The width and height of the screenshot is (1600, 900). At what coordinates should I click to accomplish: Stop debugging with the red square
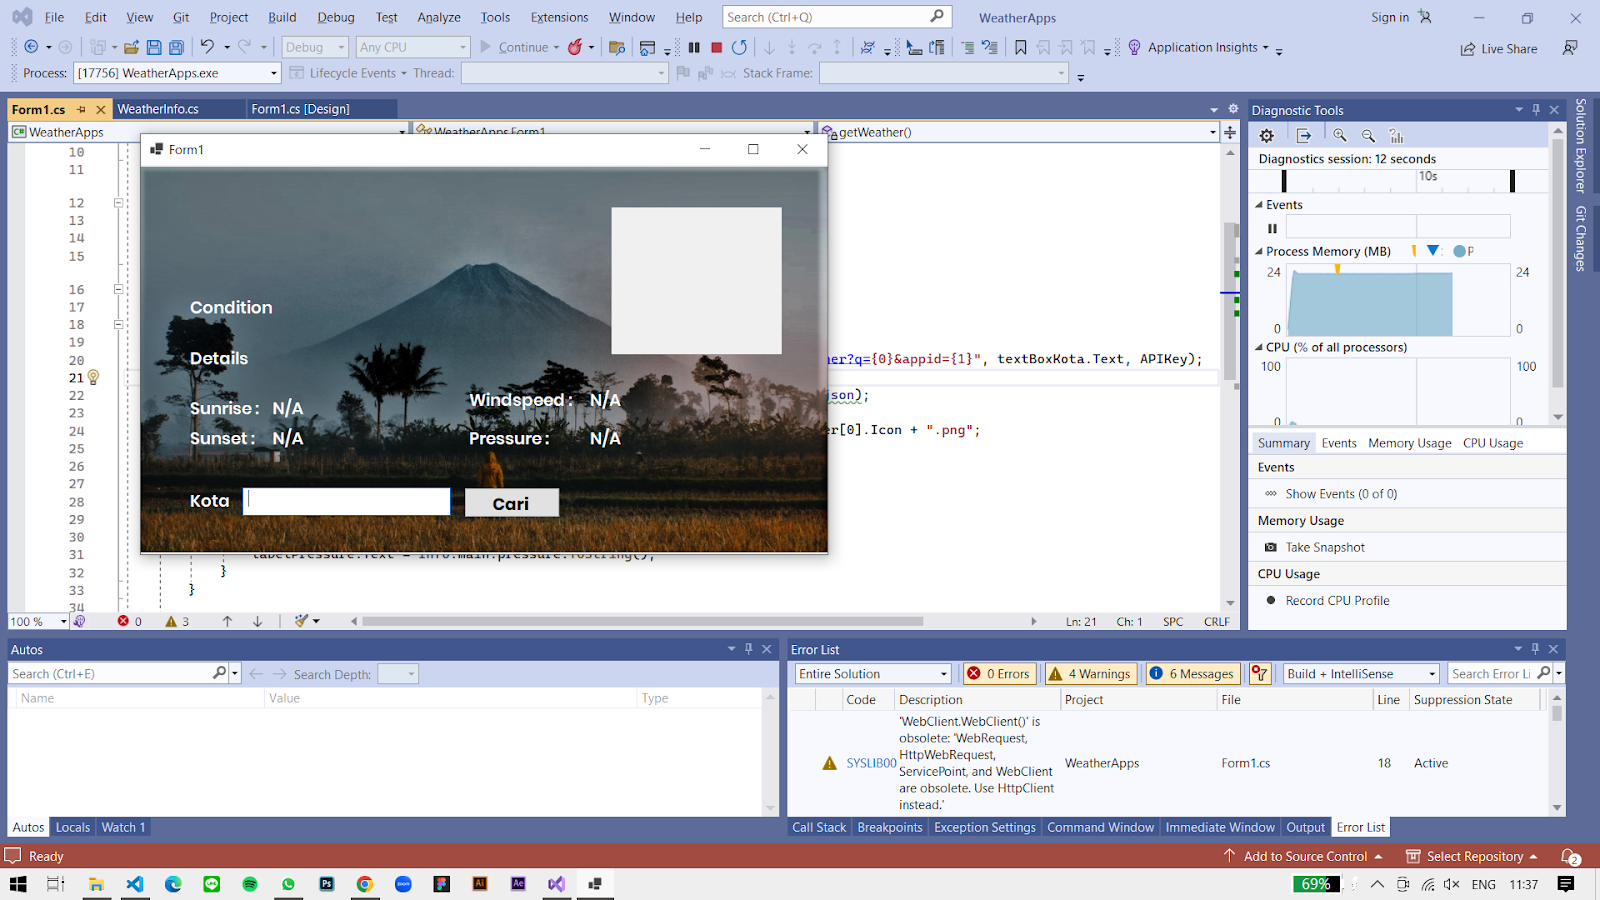tap(716, 47)
